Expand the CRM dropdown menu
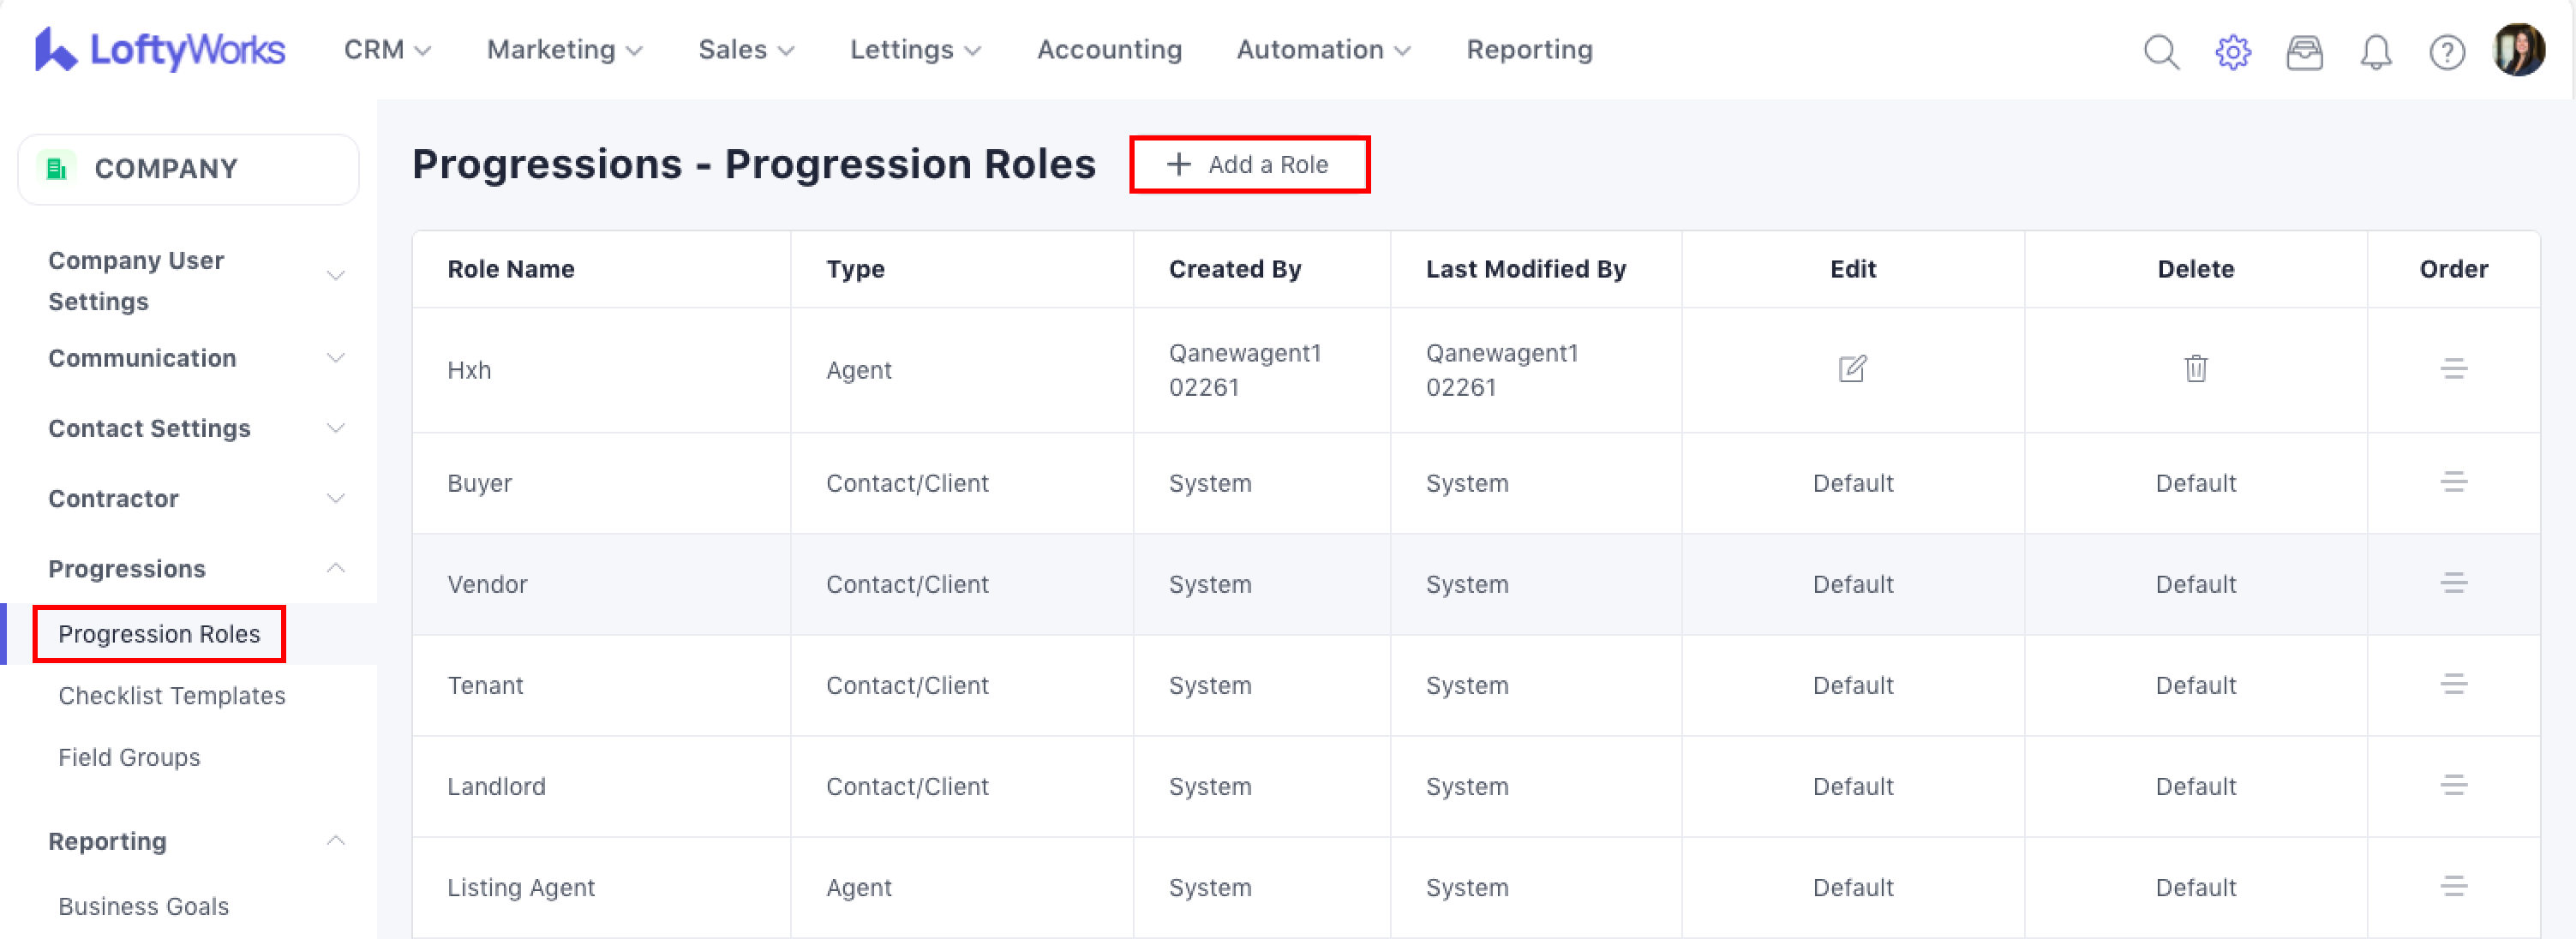This screenshot has width=2576, height=939. click(387, 50)
